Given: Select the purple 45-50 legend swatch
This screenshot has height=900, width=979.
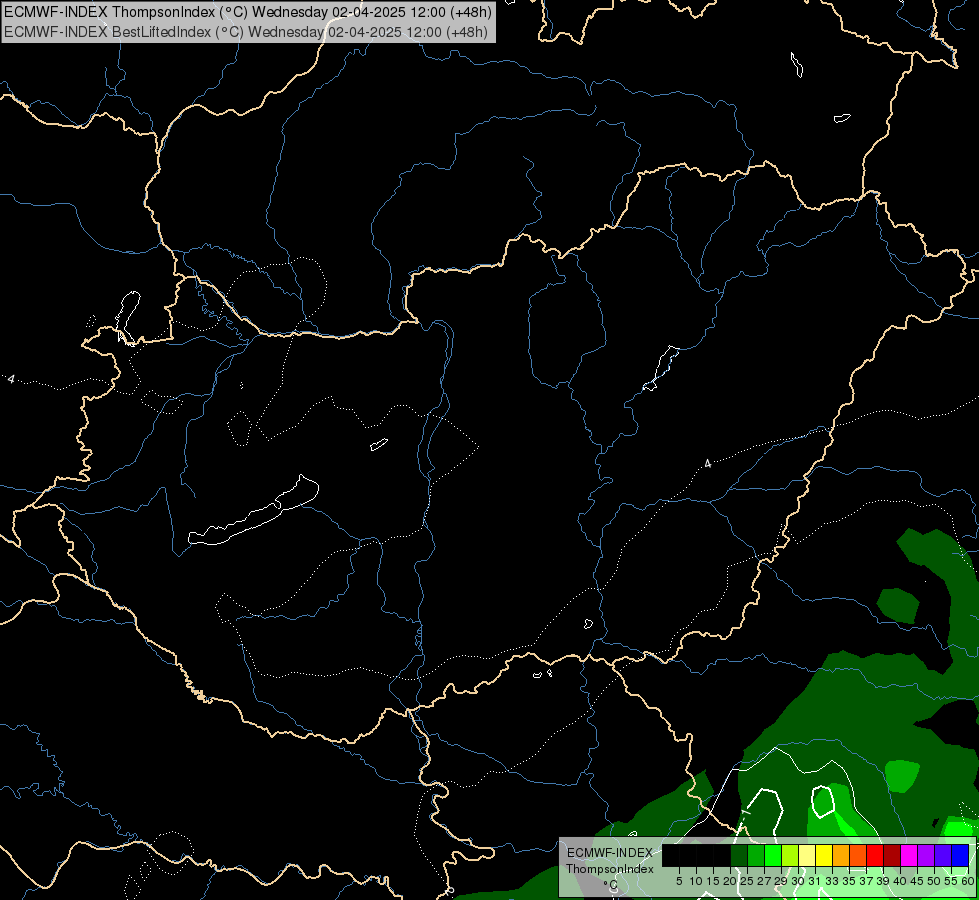Looking at the screenshot, I should (927, 855).
